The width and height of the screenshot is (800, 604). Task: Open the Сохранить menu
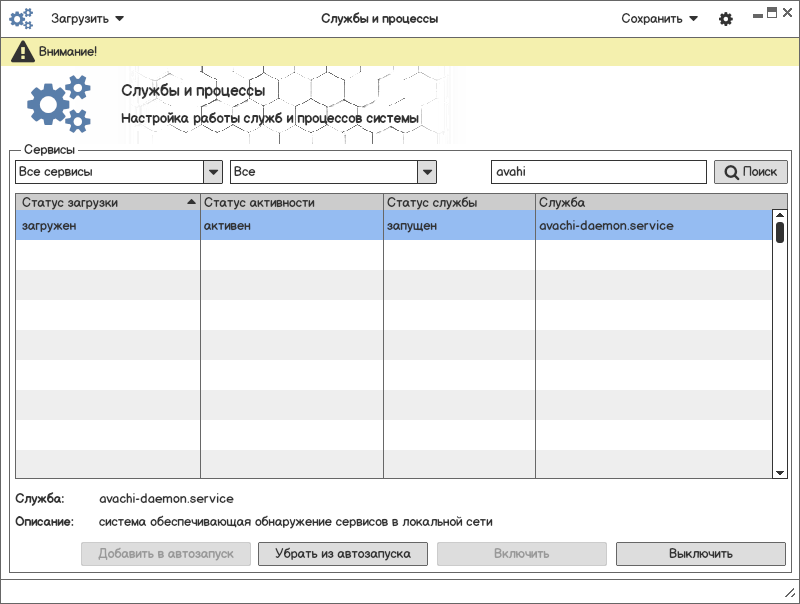point(659,18)
